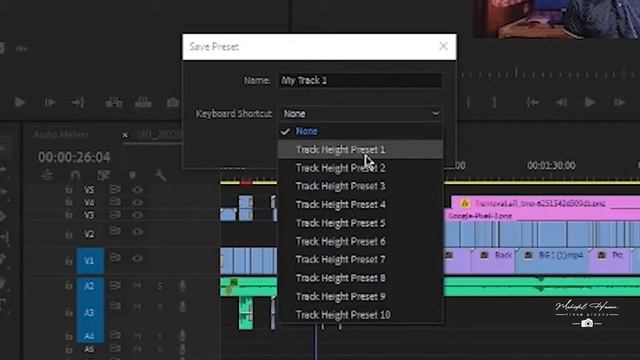Select the BG 1 (1).mp4 clip

click(553, 260)
